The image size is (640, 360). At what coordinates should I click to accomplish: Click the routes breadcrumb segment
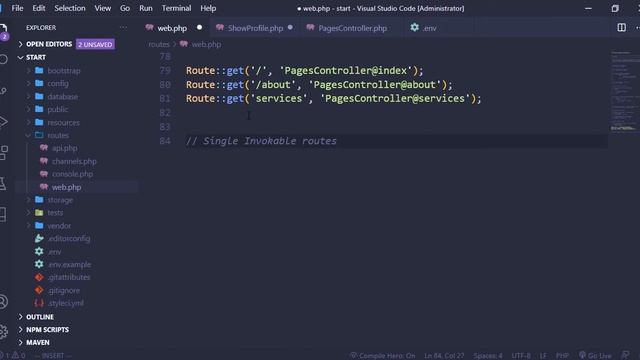pyautogui.click(x=159, y=44)
